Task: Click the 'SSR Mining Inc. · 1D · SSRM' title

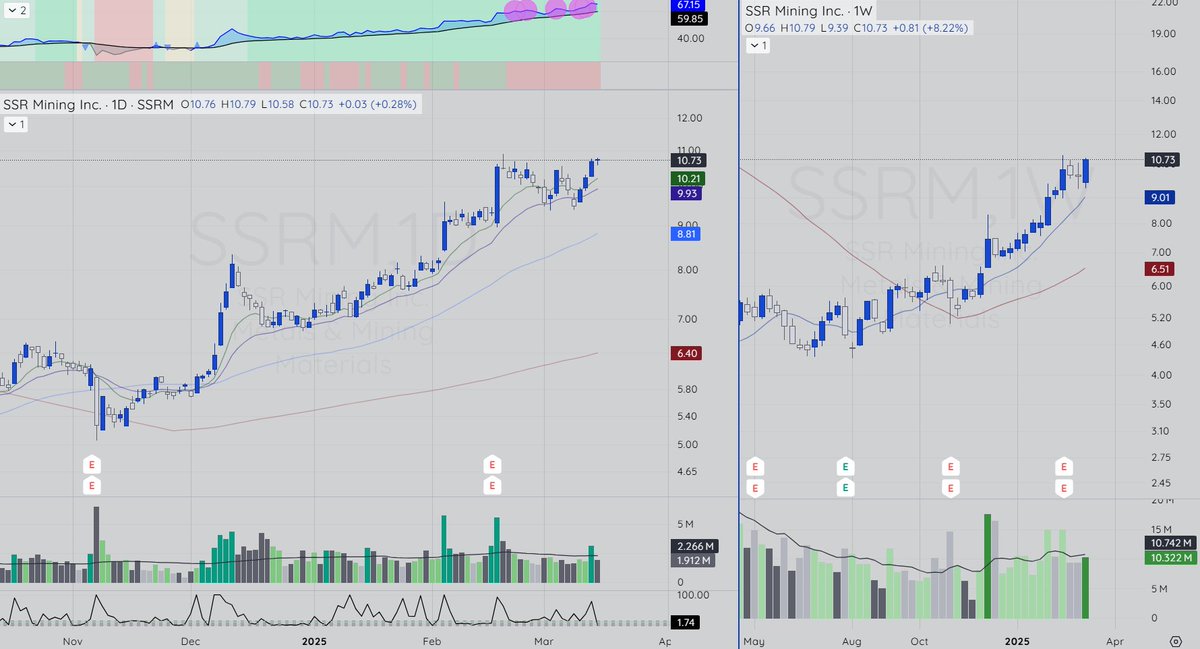Action: pos(86,104)
